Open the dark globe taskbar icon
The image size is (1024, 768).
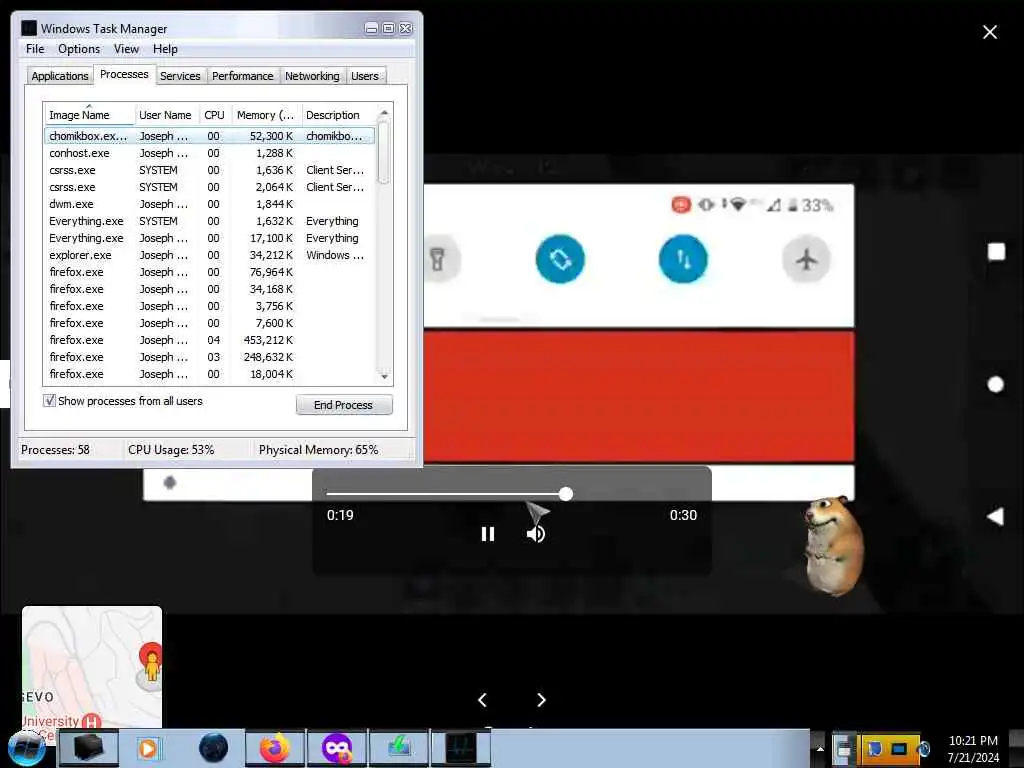pyautogui.click(x=214, y=748)
